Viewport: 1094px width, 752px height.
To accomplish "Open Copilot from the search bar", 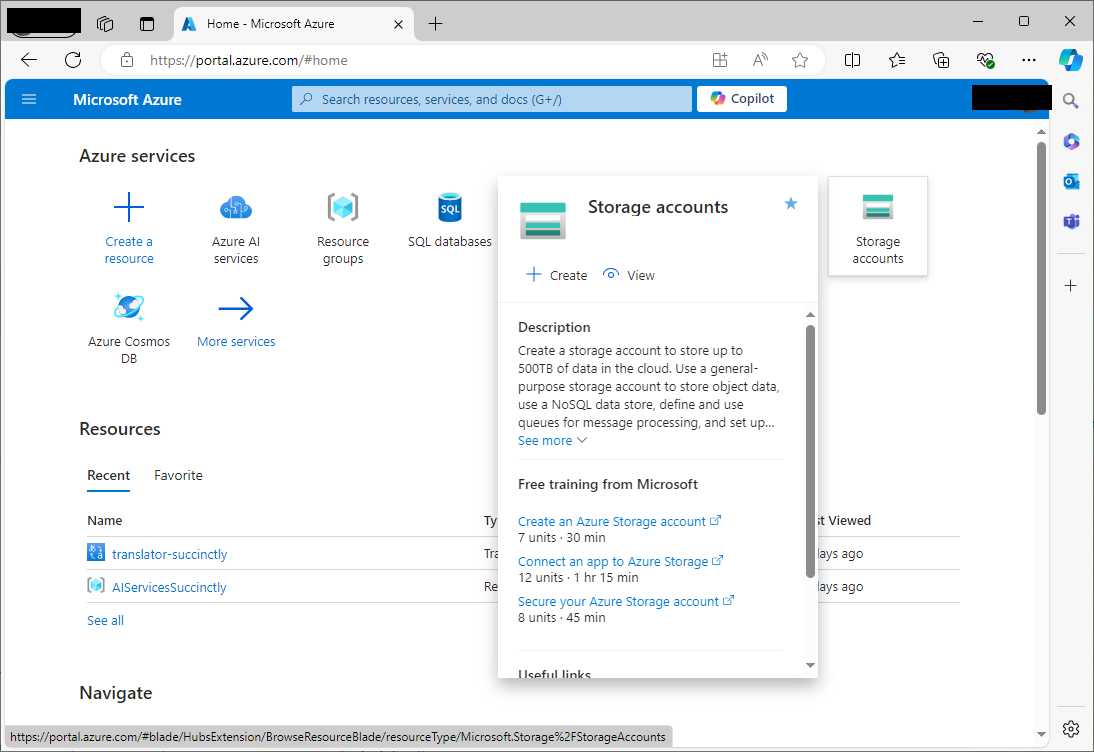I will point(741,98).
